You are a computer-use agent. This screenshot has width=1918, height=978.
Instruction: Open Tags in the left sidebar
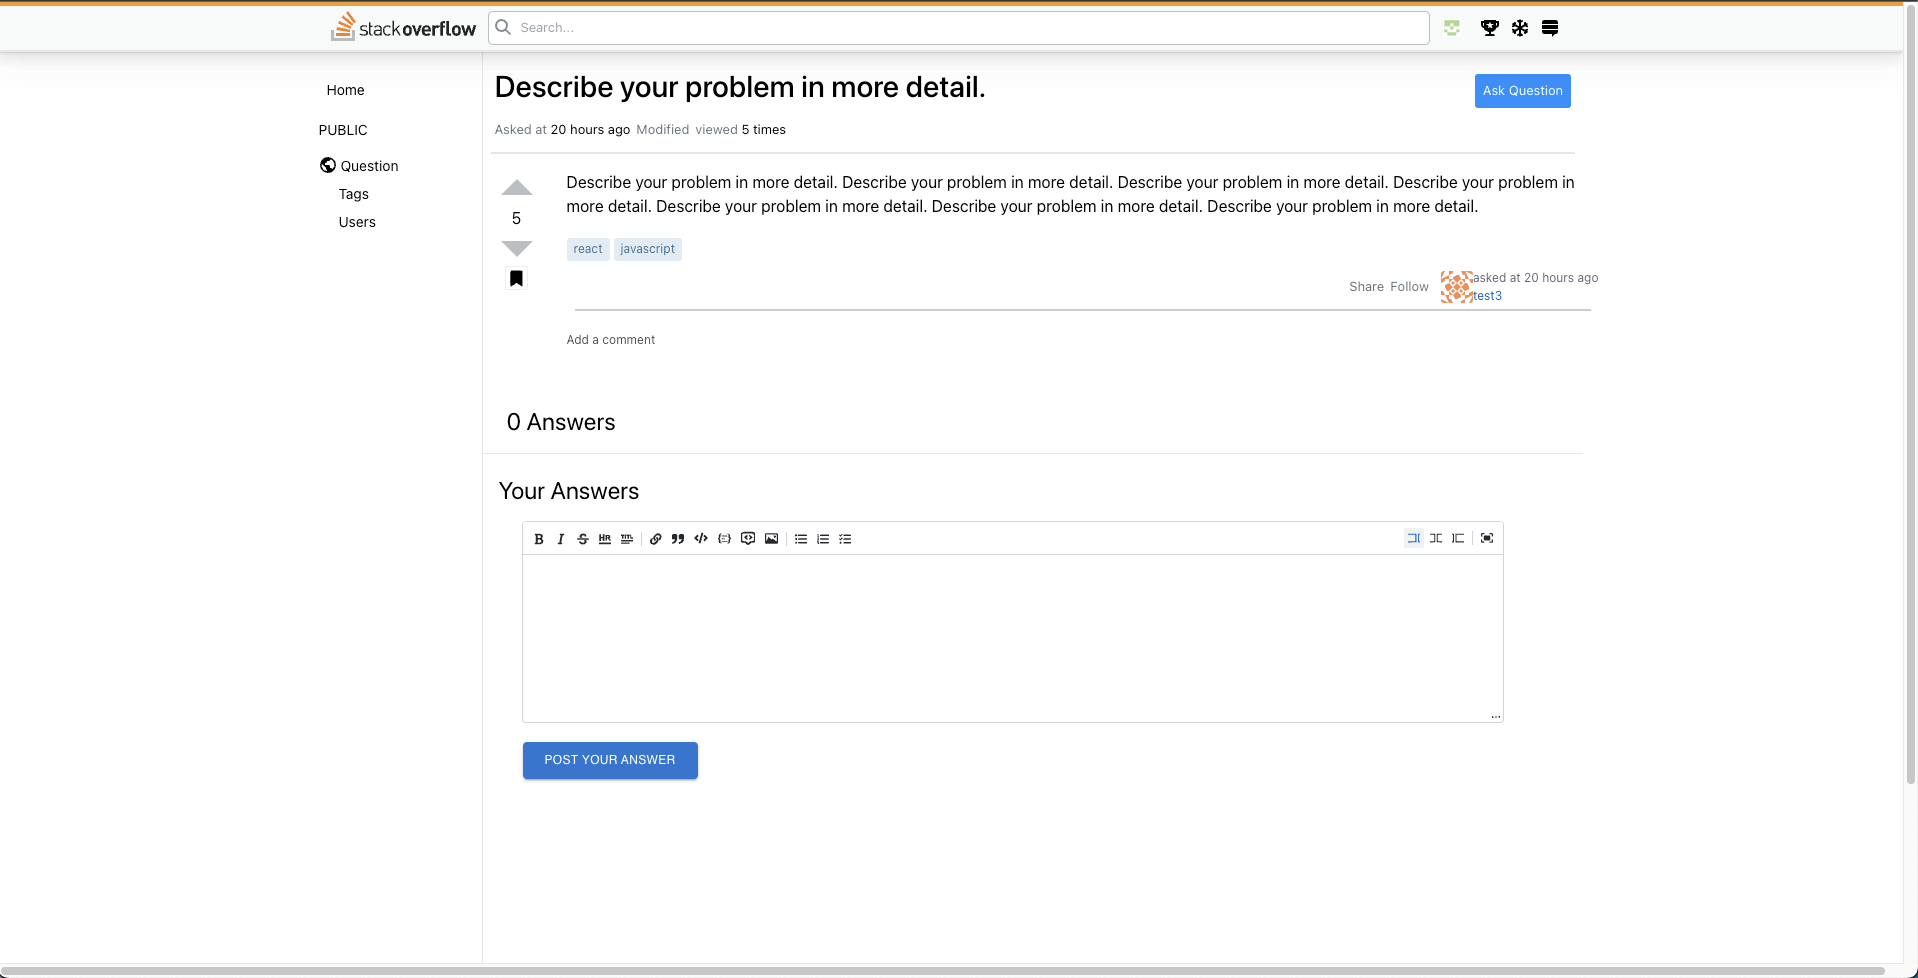[353, 194]
